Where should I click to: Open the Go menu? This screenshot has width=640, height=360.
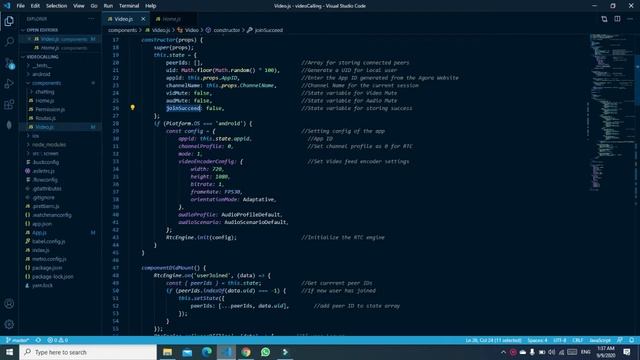(x=94, y=6)
